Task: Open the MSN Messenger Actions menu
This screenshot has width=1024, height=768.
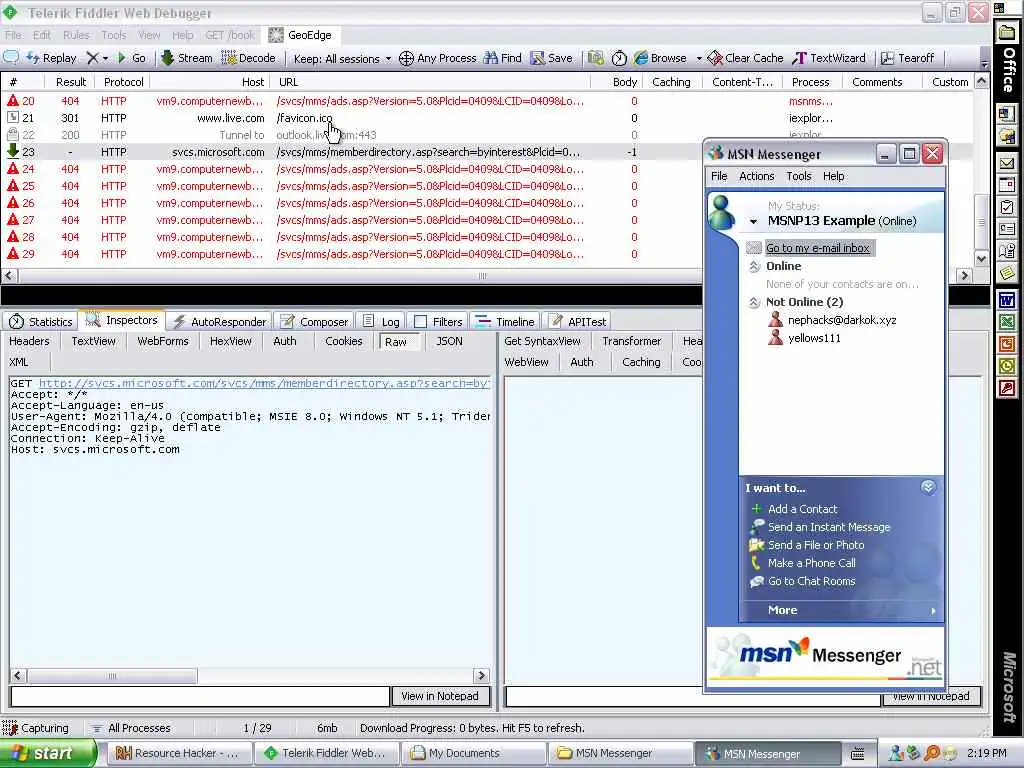Action: [756, 176]
